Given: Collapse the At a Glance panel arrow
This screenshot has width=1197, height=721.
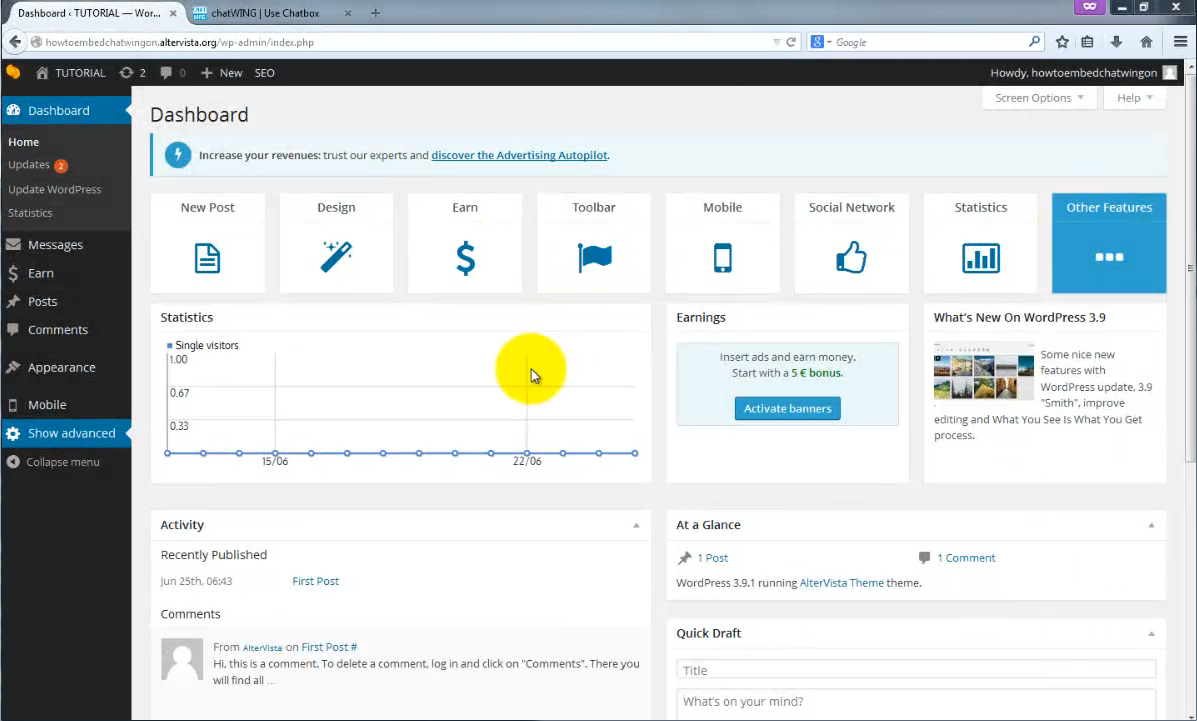Looking at the screenshot, I should click(x=1151, y=525).
